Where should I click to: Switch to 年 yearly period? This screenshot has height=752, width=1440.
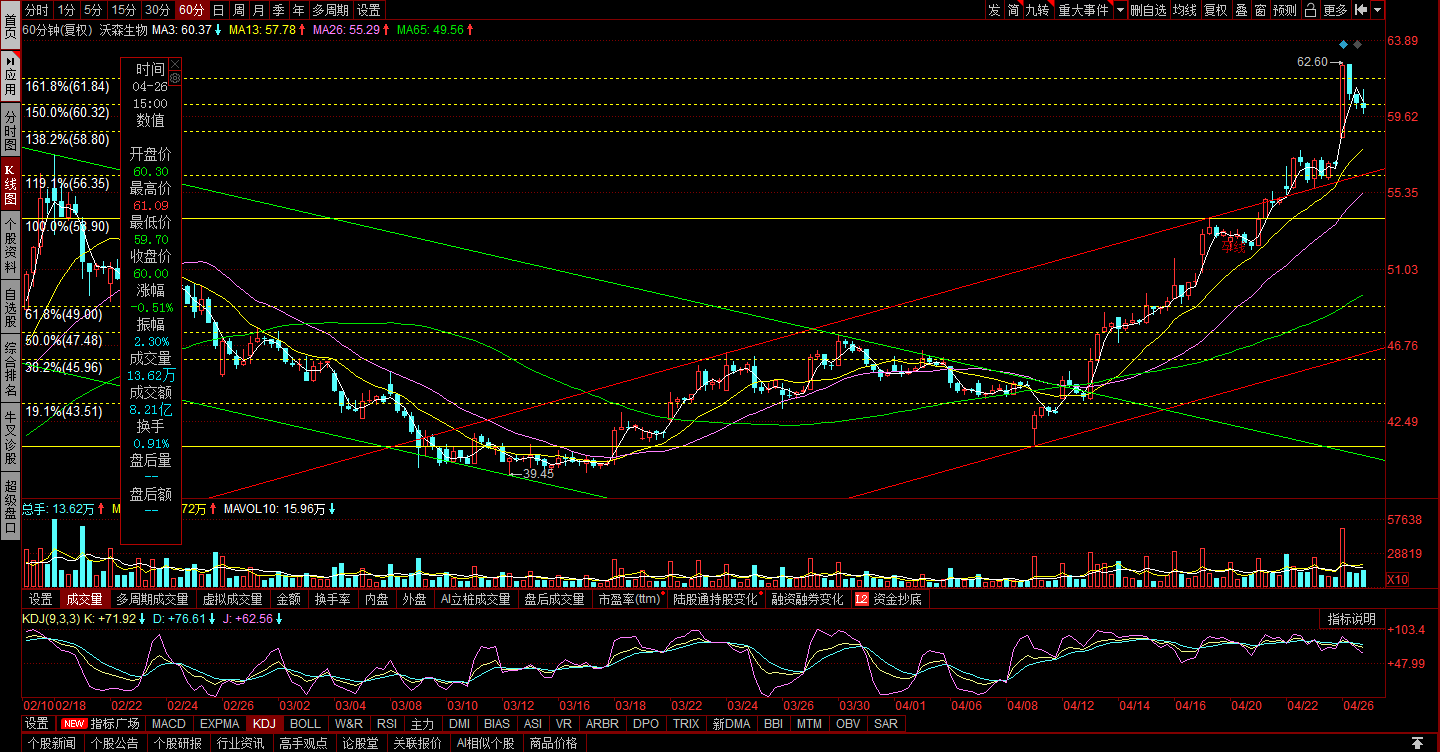tap(299, 10)
